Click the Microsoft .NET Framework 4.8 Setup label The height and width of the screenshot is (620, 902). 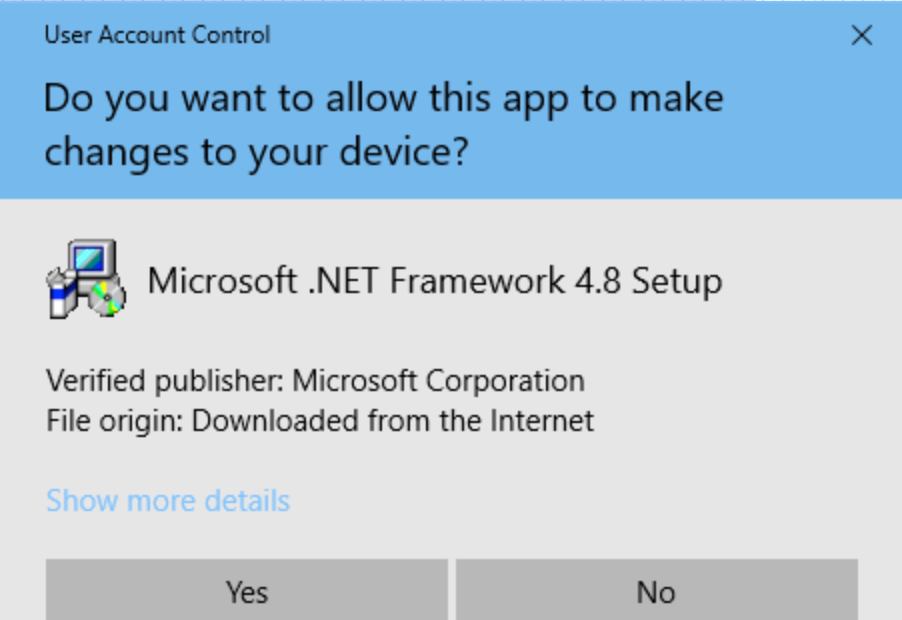[435, 281]
